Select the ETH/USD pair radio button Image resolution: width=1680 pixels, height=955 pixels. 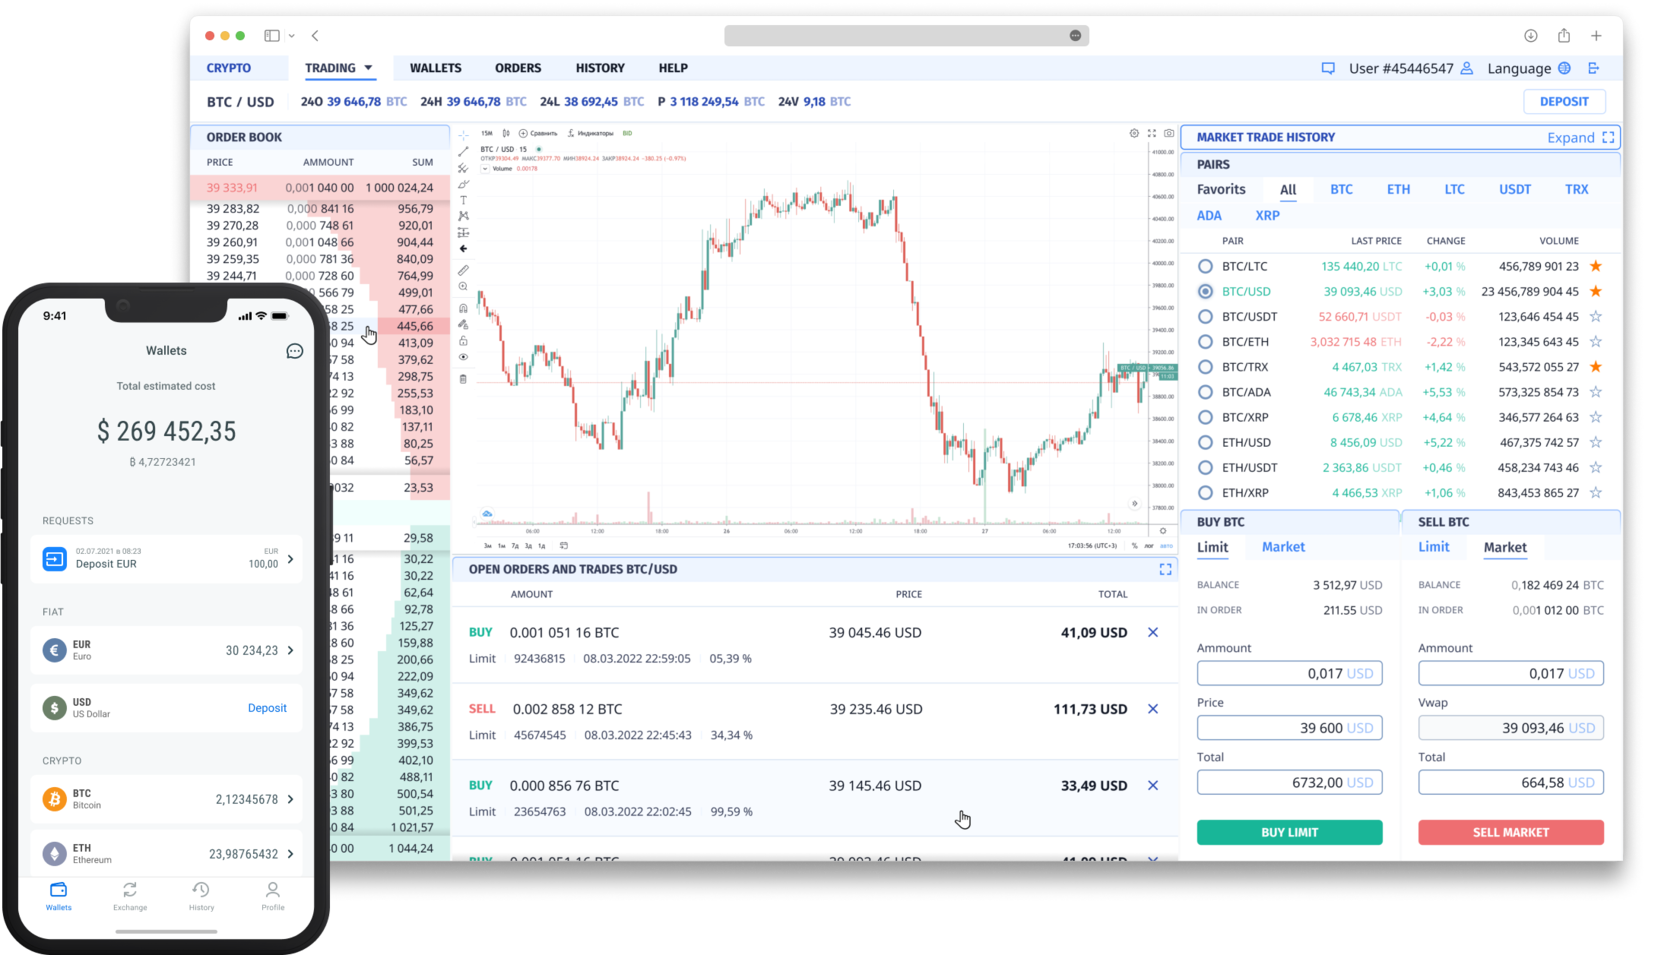pos(1205,442)
